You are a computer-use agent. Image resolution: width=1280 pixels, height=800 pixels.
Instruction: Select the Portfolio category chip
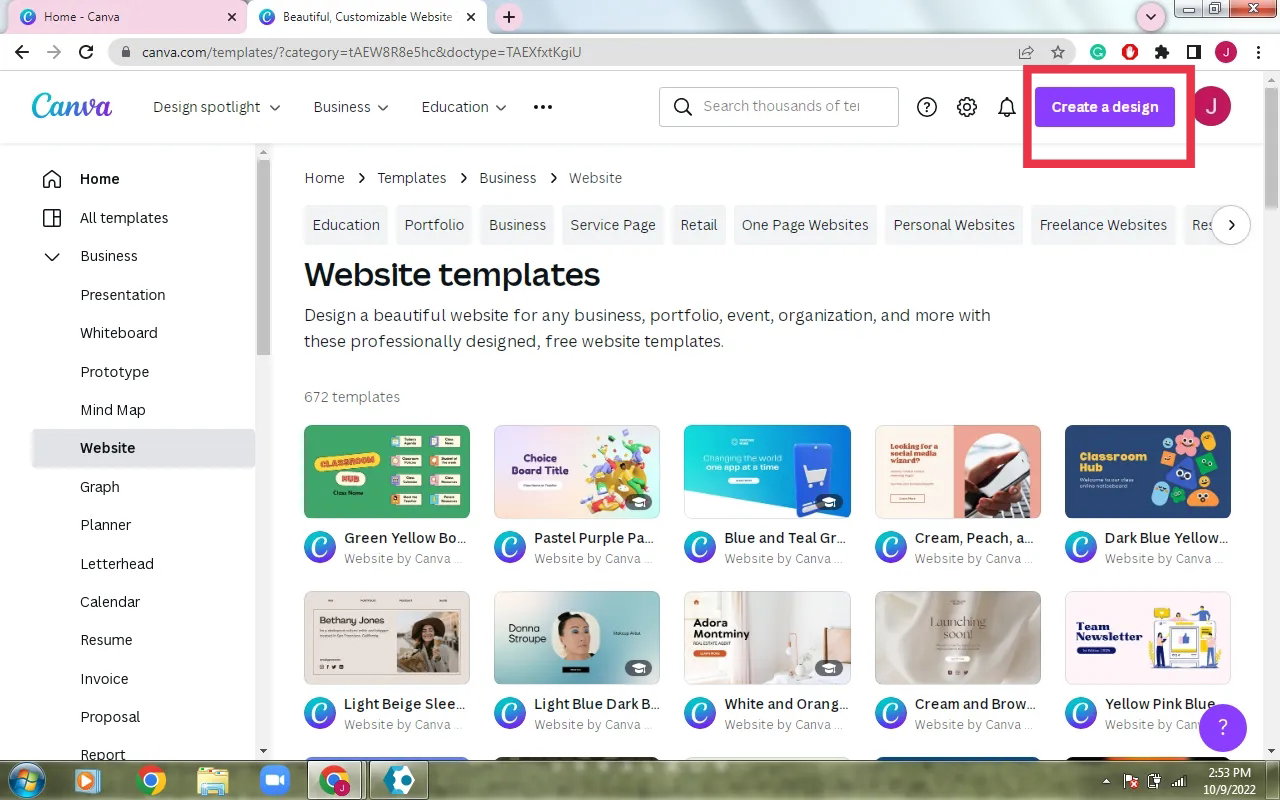[x=434, y=225]
